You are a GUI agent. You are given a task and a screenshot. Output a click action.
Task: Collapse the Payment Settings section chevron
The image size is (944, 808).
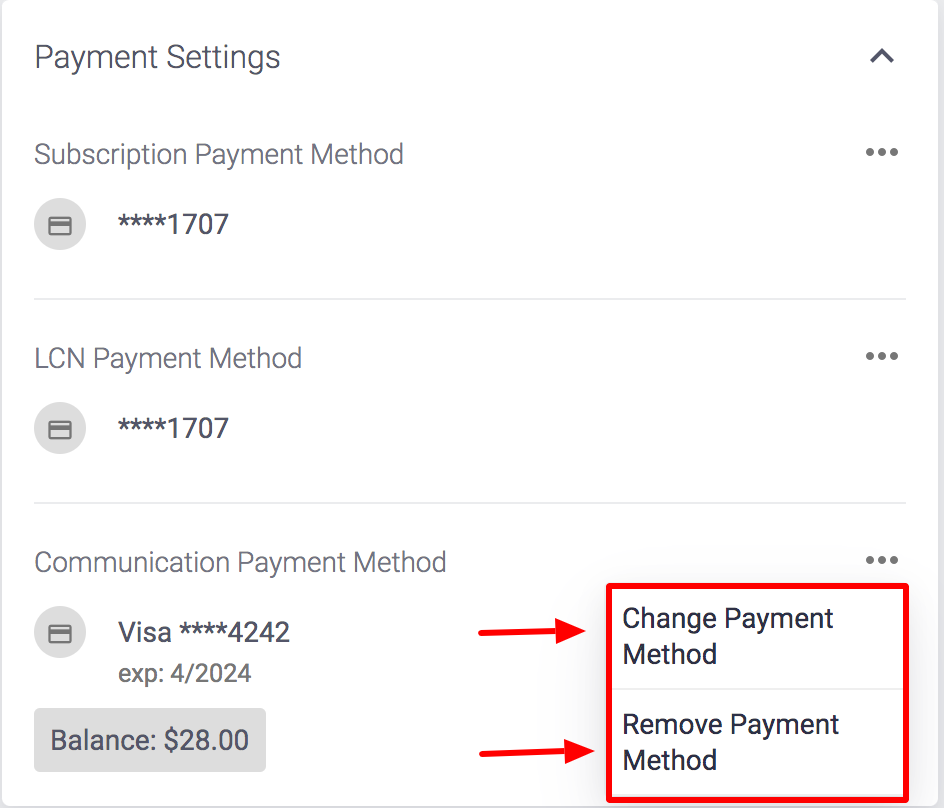tap(881, 57)
